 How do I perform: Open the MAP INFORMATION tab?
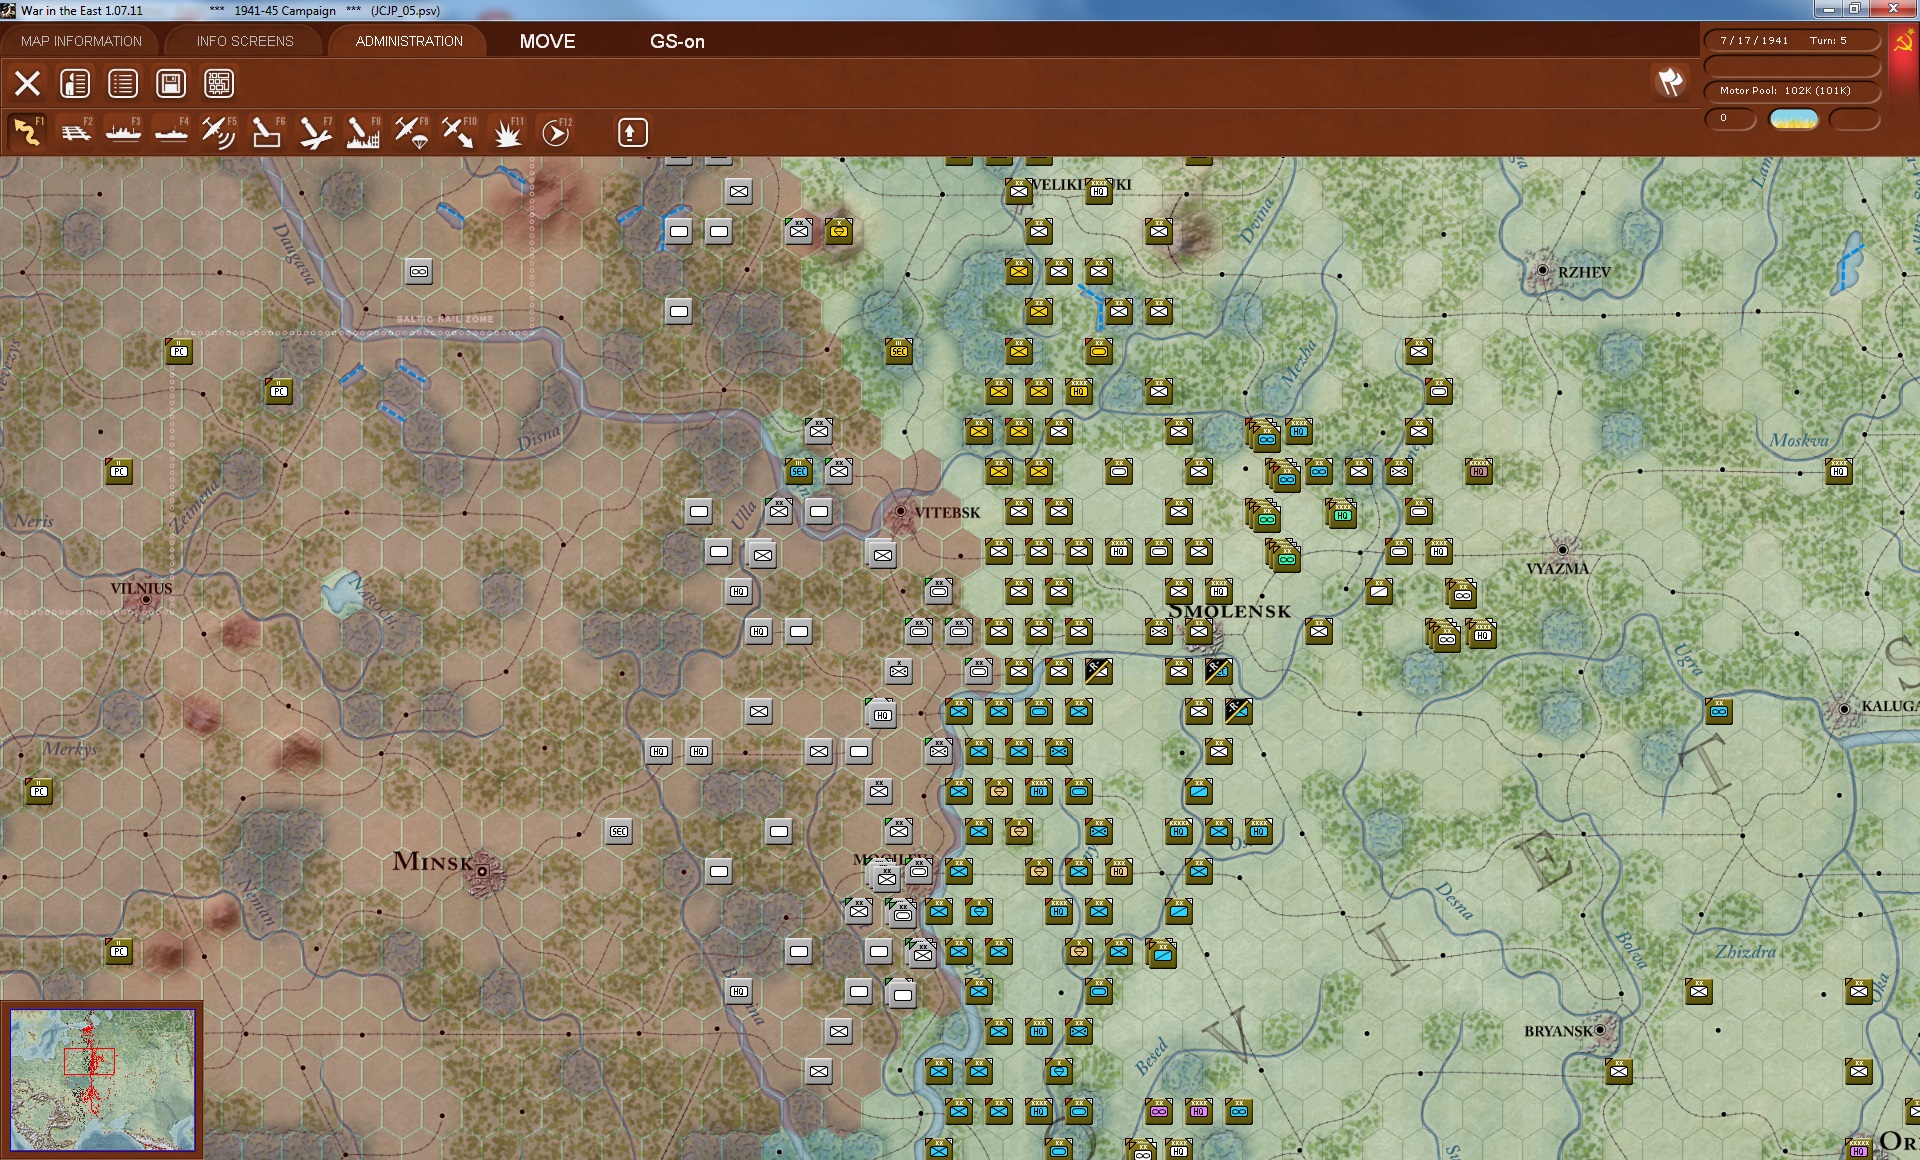81,41
